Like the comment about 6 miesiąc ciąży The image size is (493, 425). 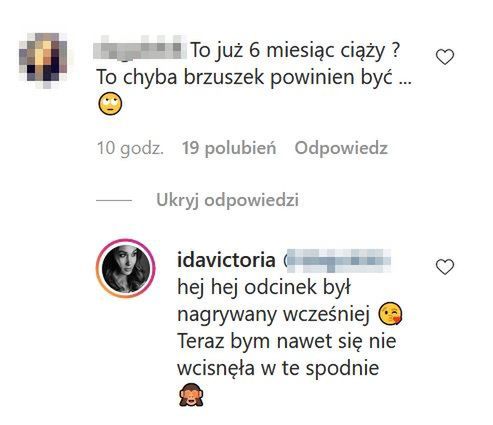coord(445,57)
